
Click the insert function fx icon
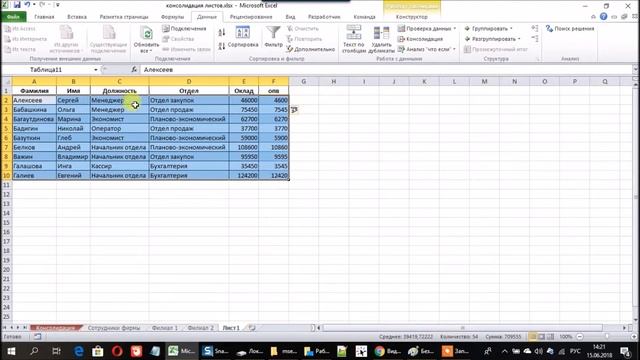(x=134, y=70)
